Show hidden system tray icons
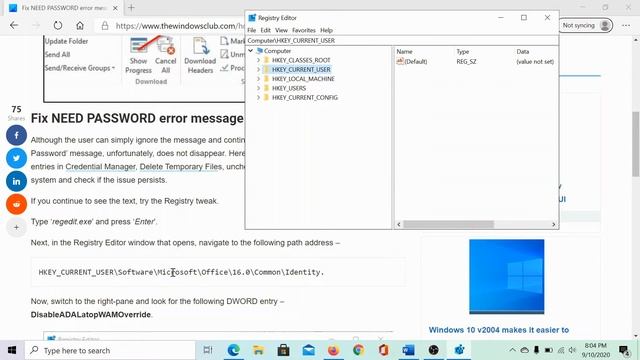Image resolution: width=640 pixels, height=360 pixels. (512, 350)
